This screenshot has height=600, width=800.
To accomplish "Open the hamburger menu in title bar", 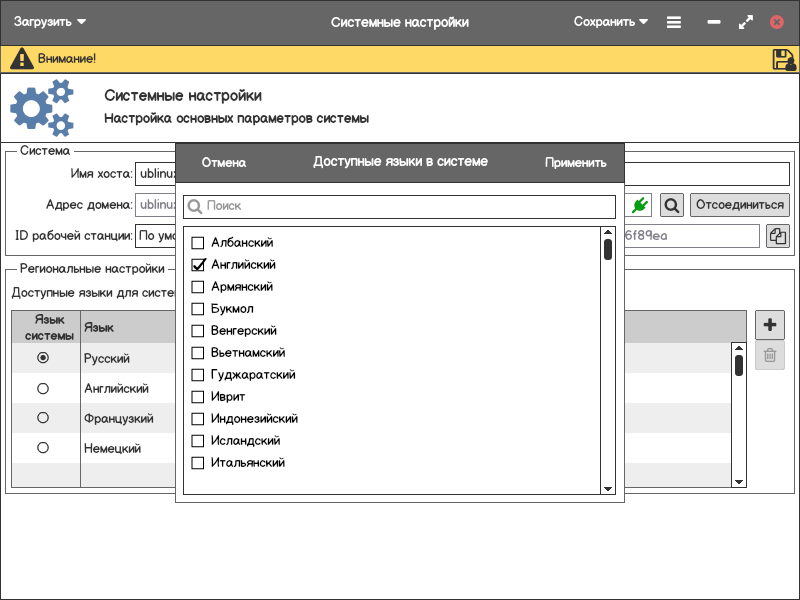I will coord(674,22).
